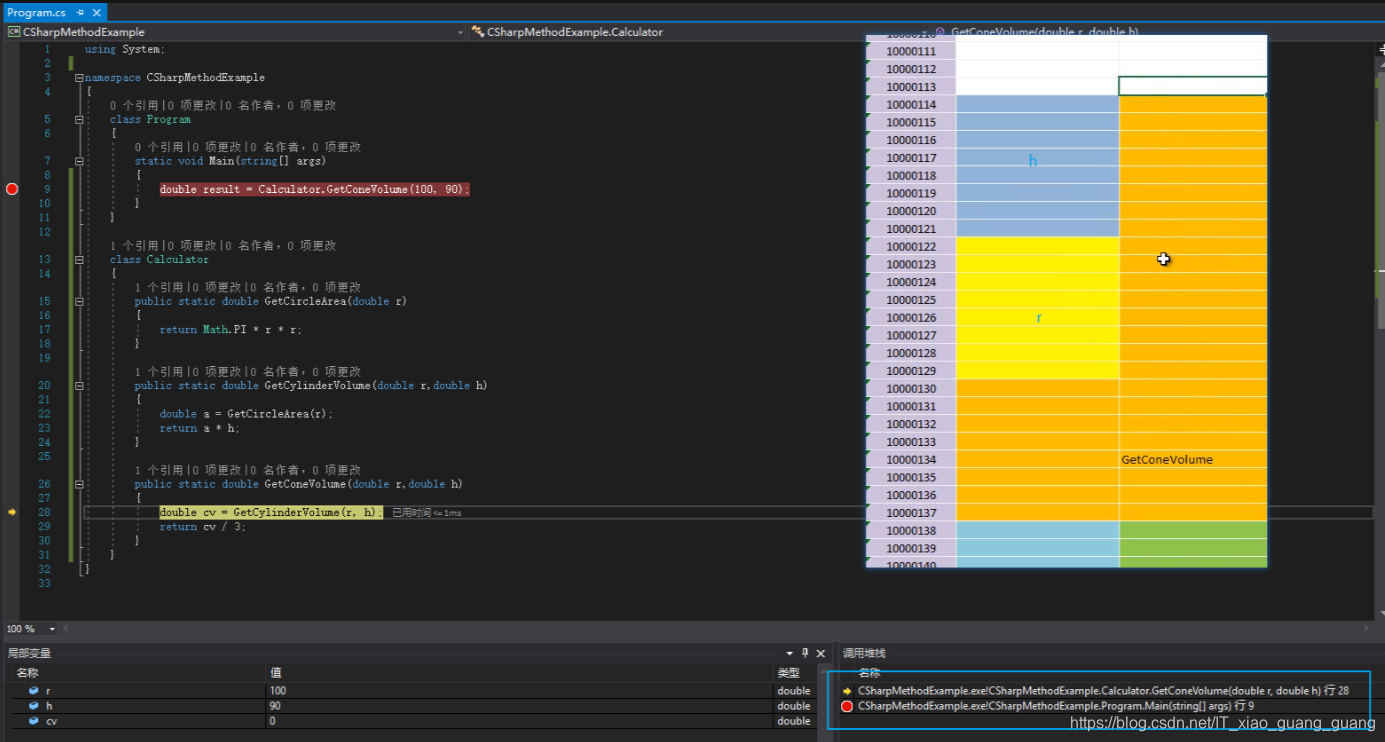The height and width of the screenshot is (742, 1385).
Task: Click line number 17 in the gutter
Action: pyautogui.click(x=44, y=329)
